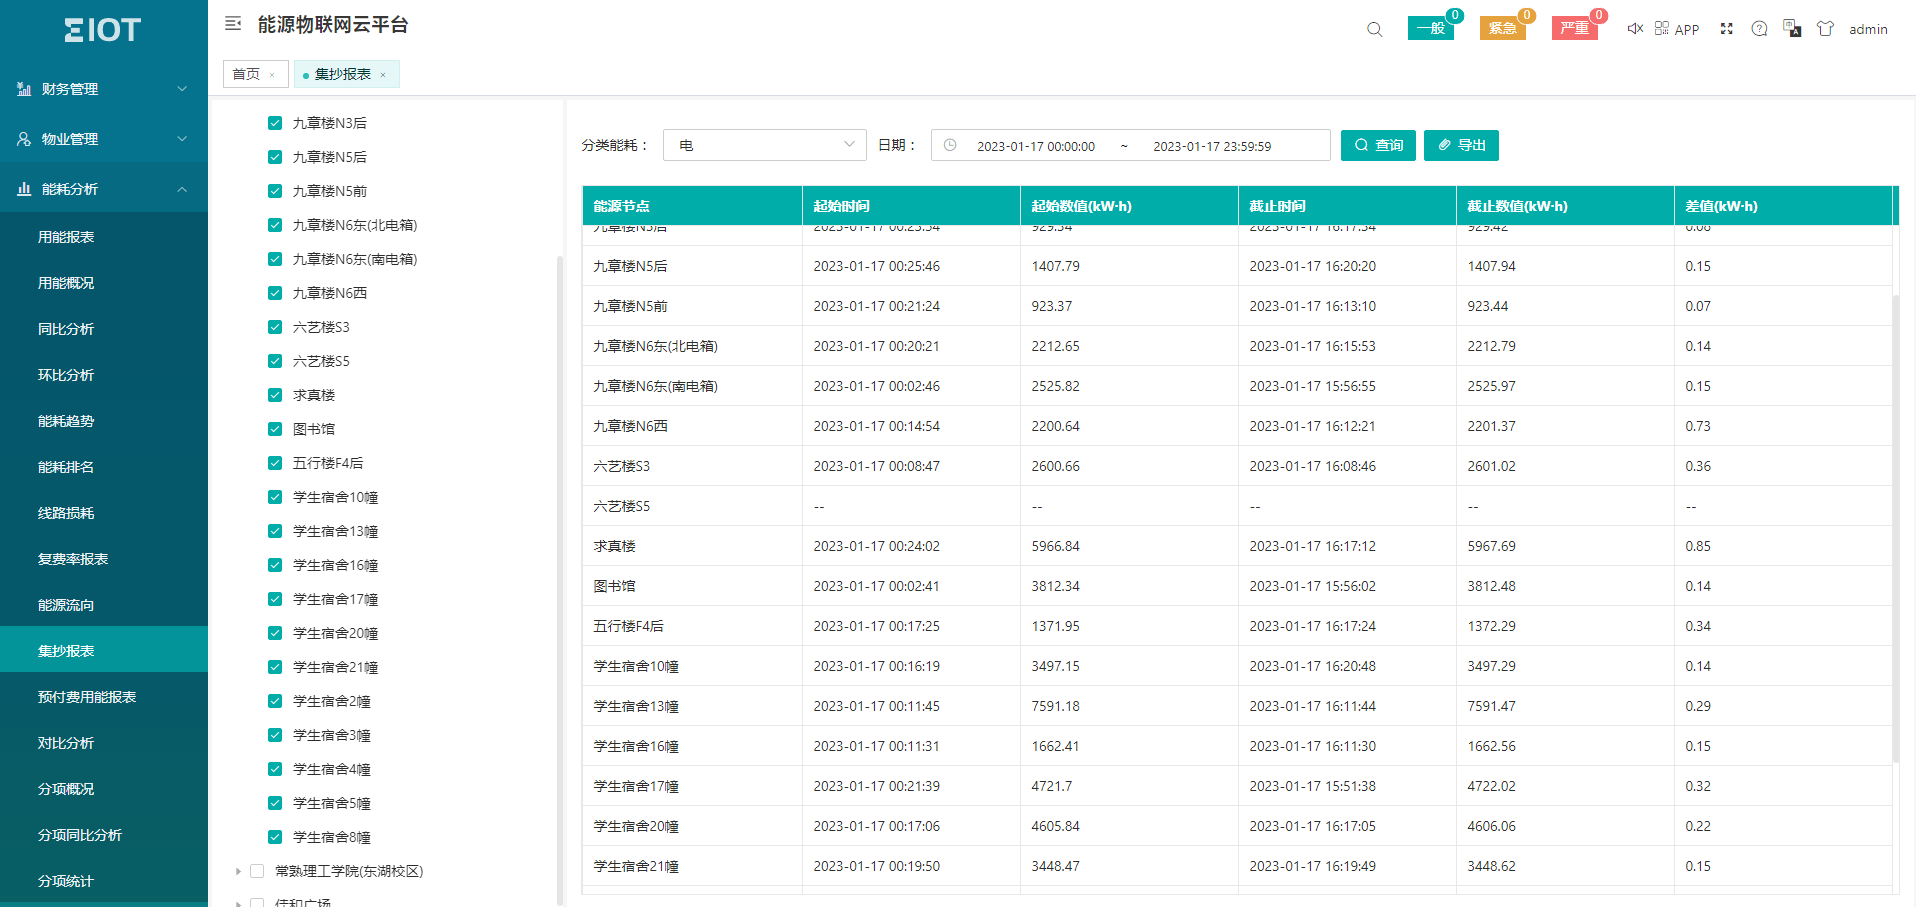Collapse the 能耗分析 menu chevron
1916x907 pixels.
(182, 189)
